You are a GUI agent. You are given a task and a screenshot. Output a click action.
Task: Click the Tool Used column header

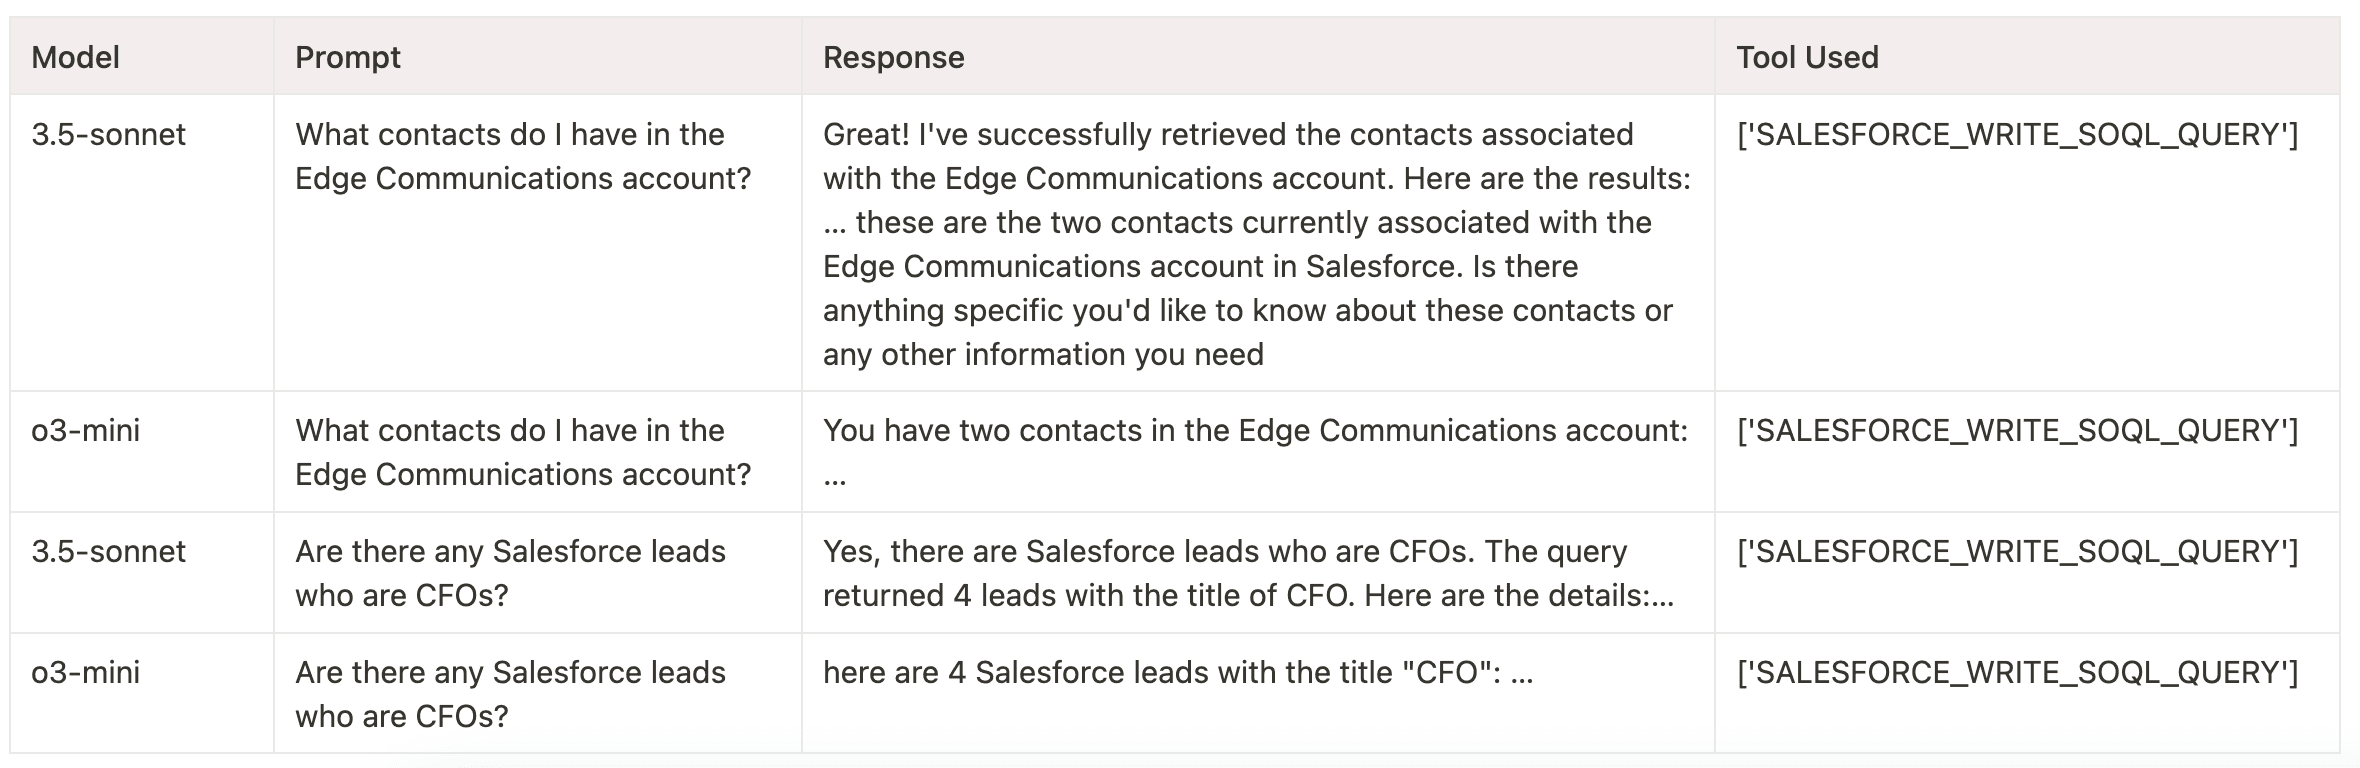[x=1807, y=57]
